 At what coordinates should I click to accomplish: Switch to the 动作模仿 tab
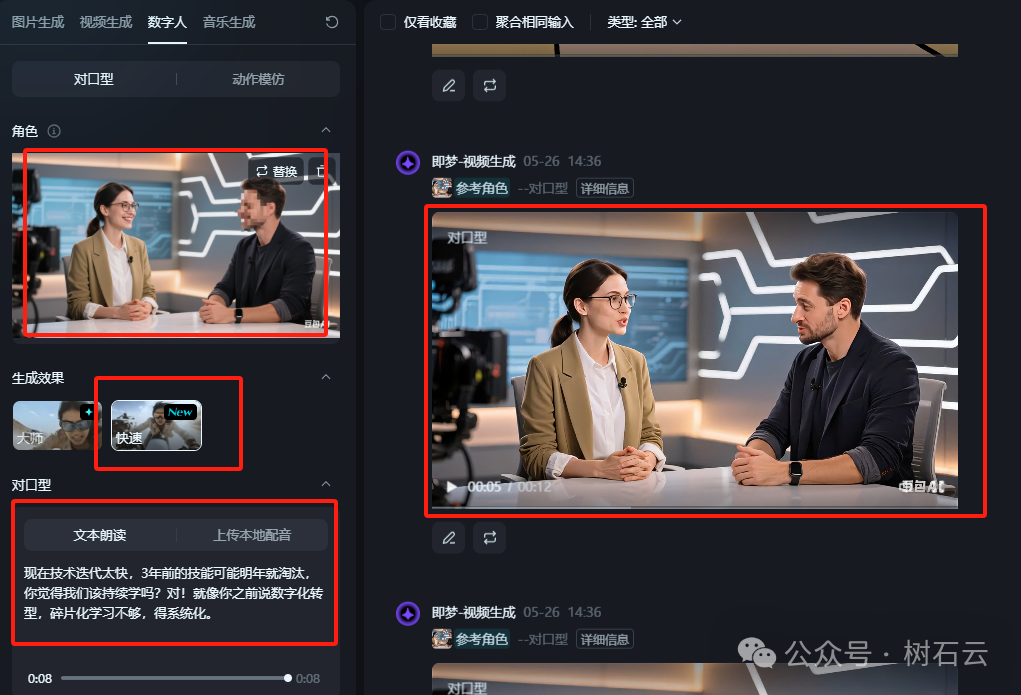[259, 79]
